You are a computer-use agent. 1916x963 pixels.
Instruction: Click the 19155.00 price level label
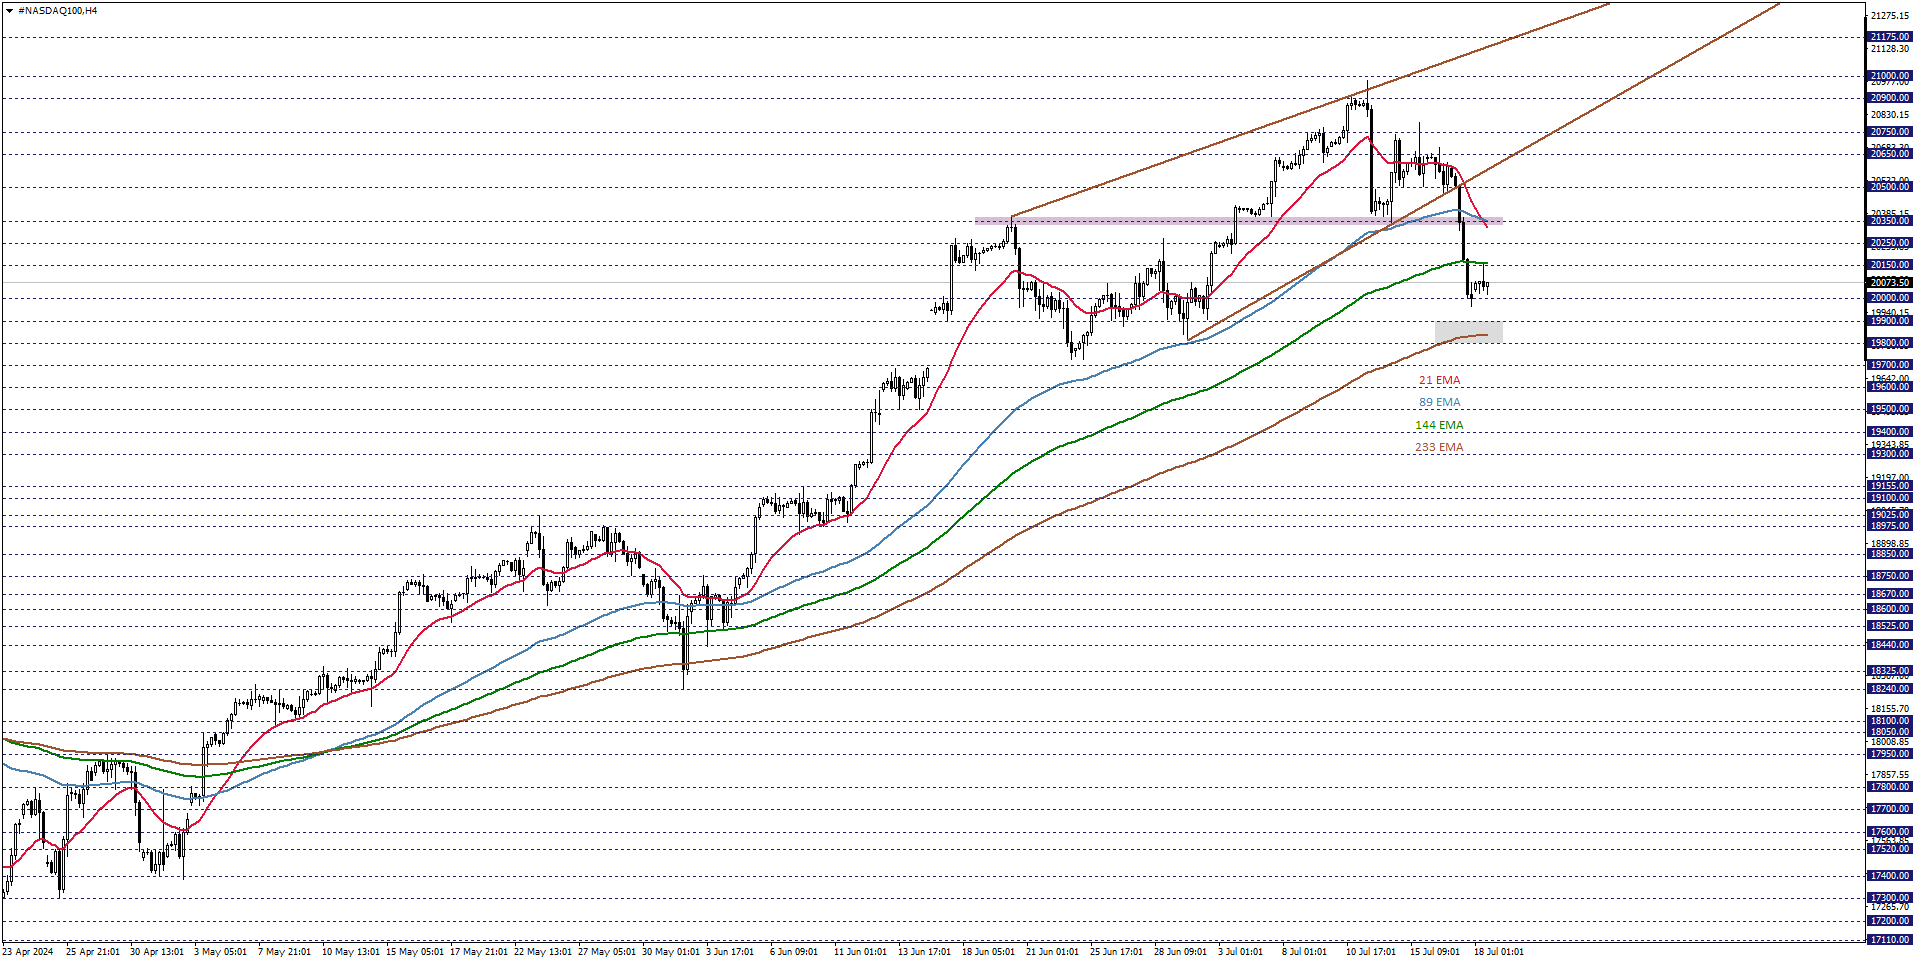1890,486
